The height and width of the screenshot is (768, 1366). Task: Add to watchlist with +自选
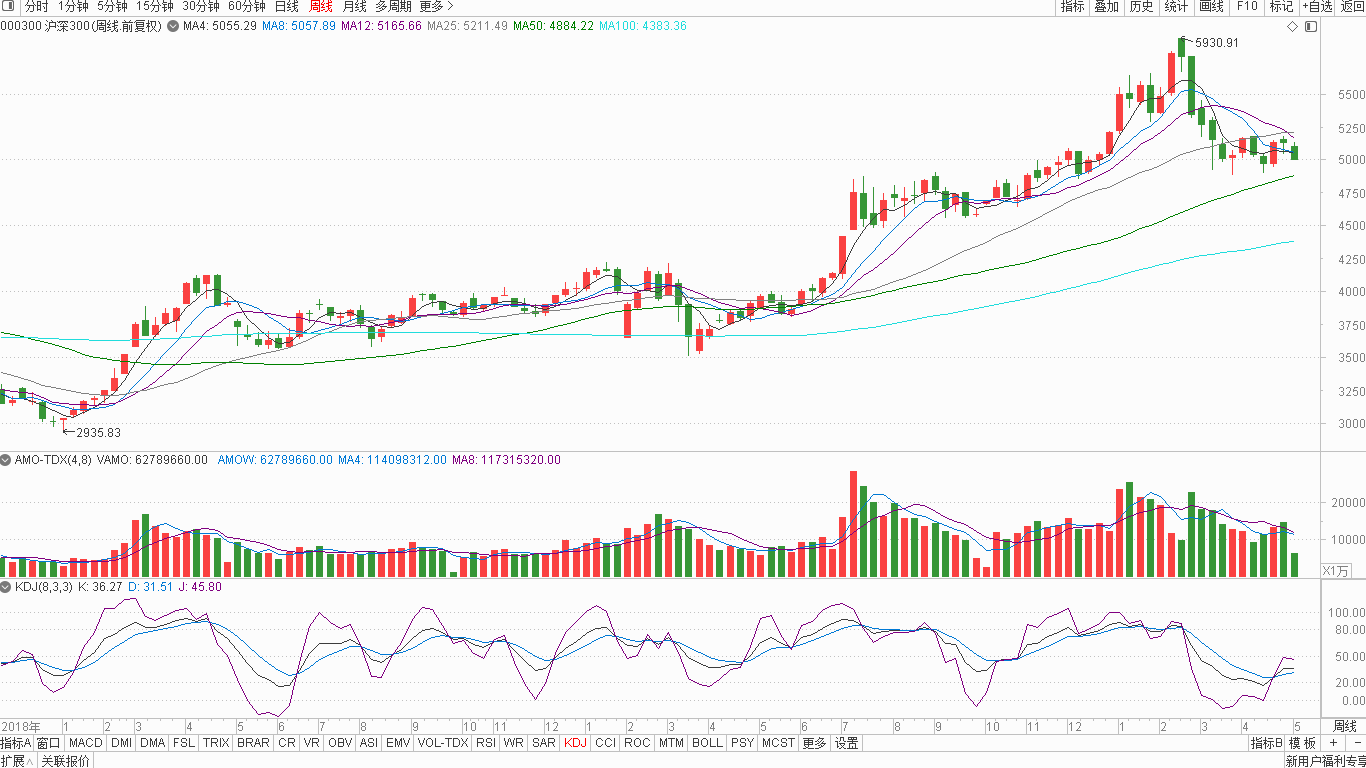coord(1317,6)
